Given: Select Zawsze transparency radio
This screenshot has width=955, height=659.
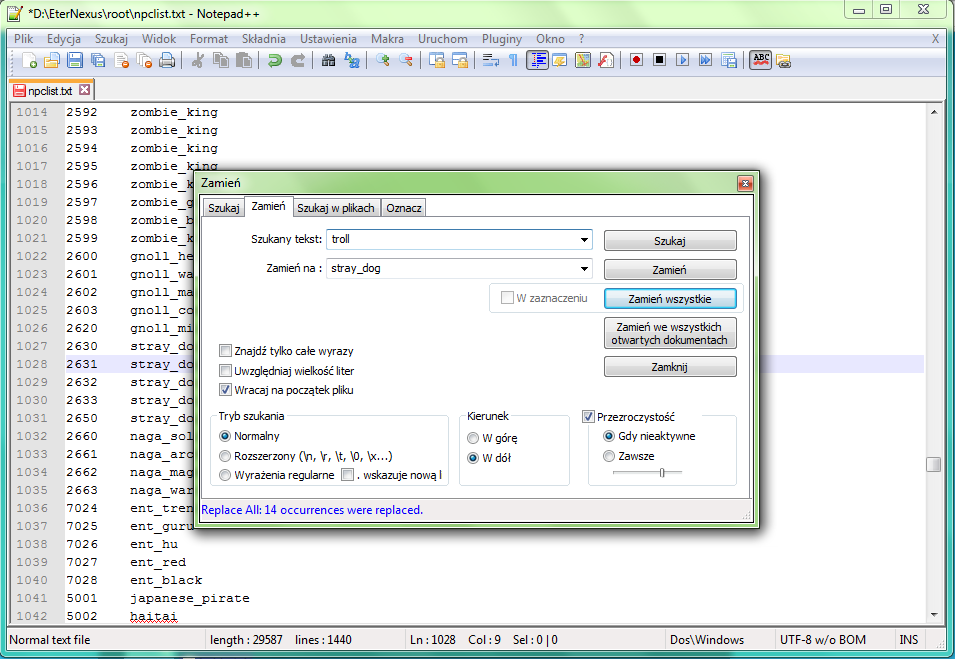Looking at the screenshot, I should tap(608, 456).
